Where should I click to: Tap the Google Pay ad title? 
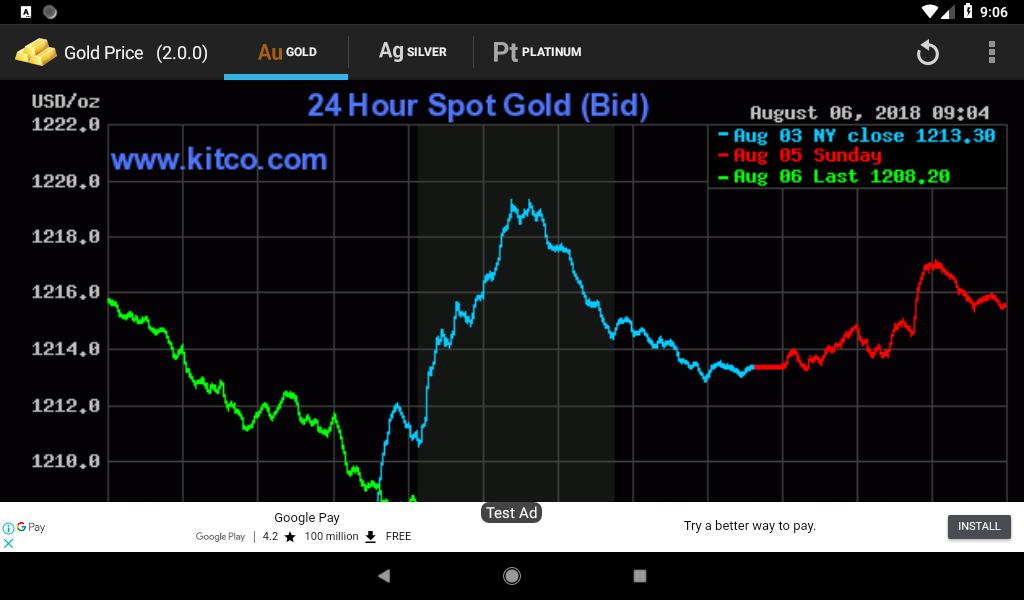(x=307, y=518)
